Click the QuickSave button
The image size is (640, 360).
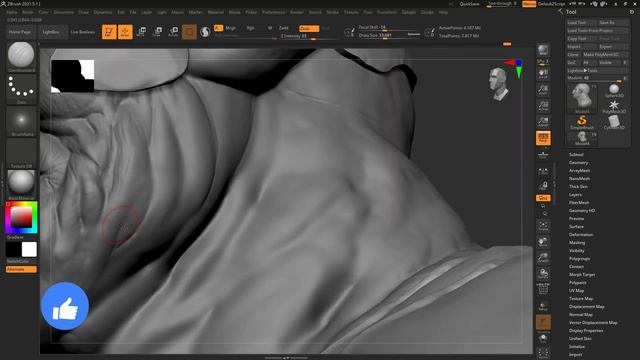[x=469, y=4]
